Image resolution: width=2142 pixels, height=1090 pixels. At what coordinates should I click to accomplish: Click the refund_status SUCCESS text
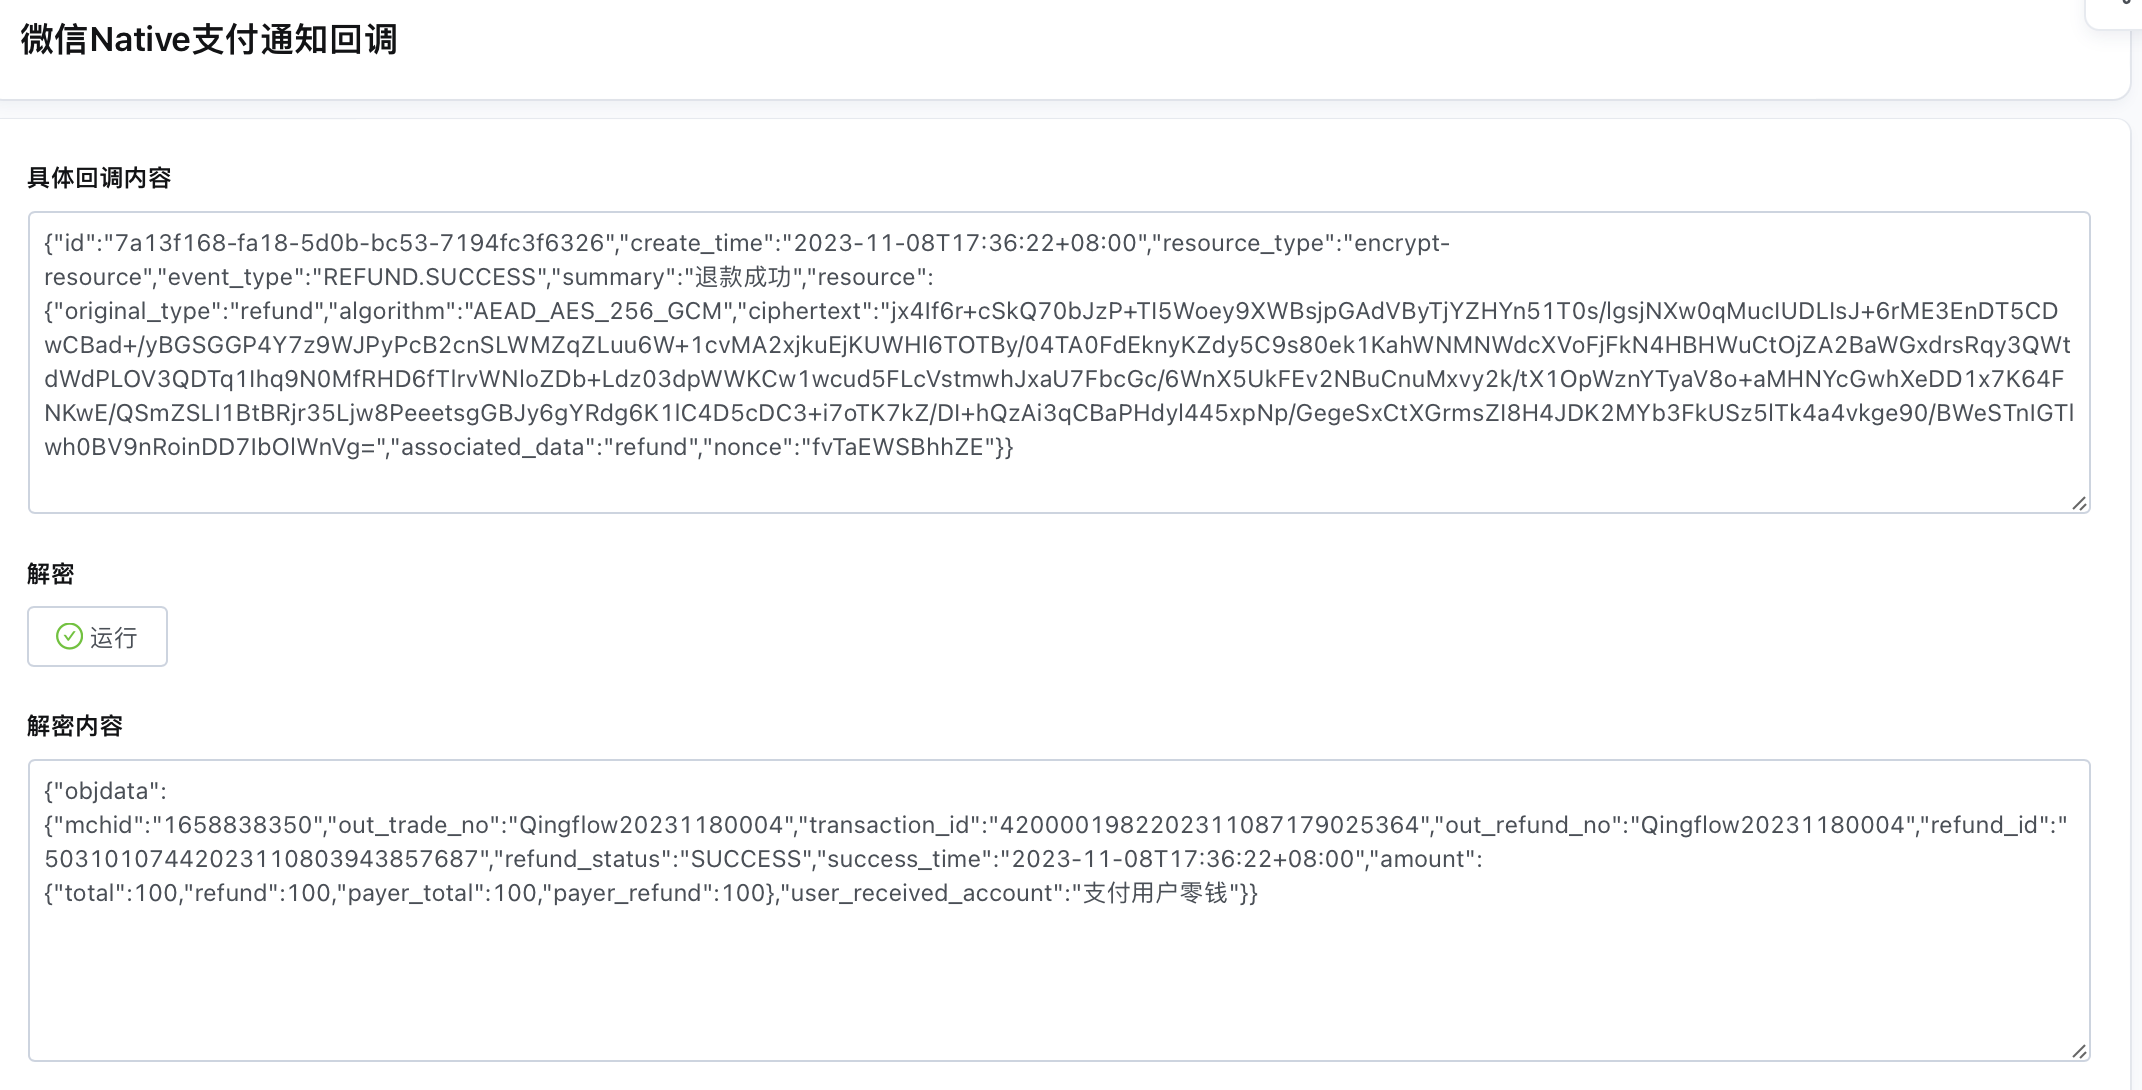(x=746, y=859)
